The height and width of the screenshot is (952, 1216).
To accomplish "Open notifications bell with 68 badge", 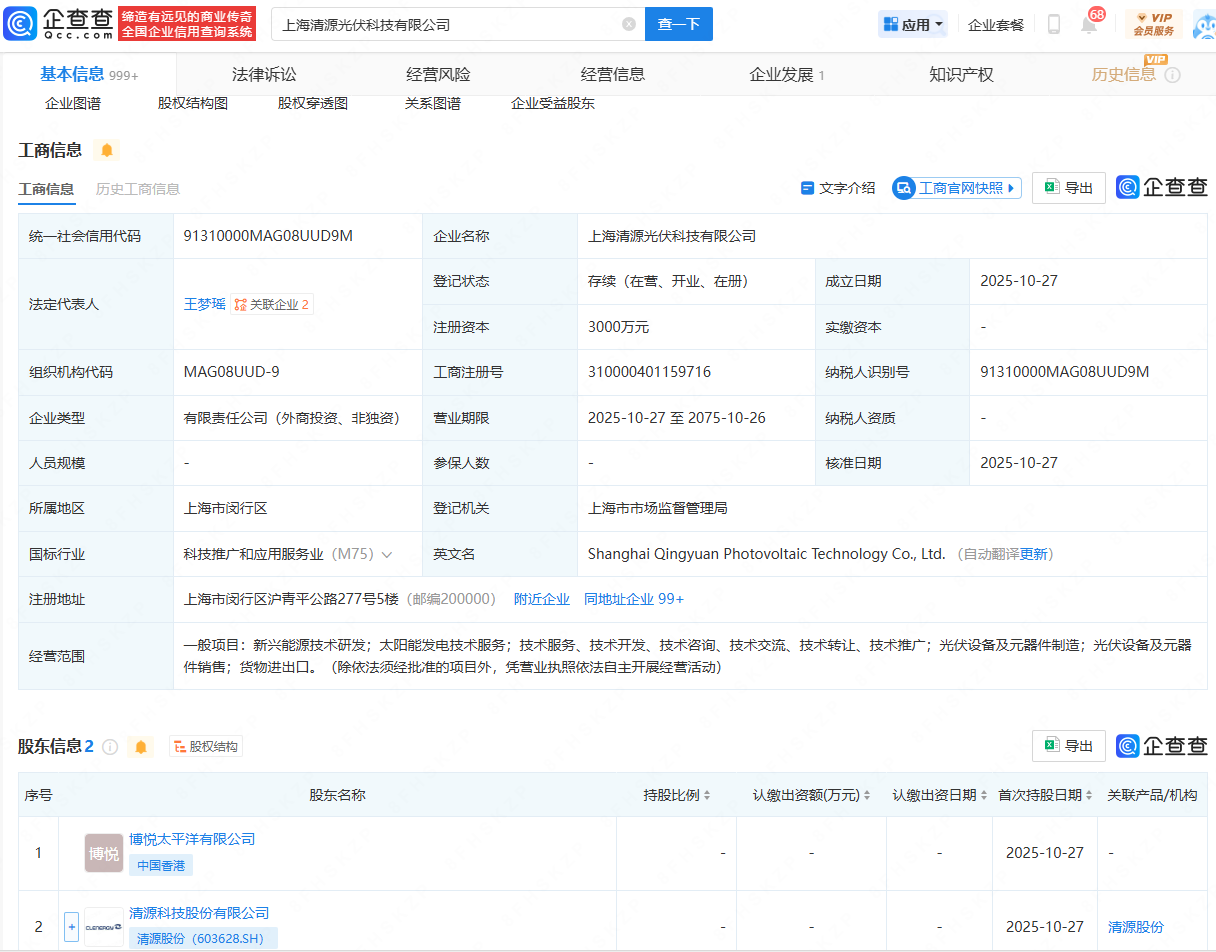I will tap(1089, 25).
